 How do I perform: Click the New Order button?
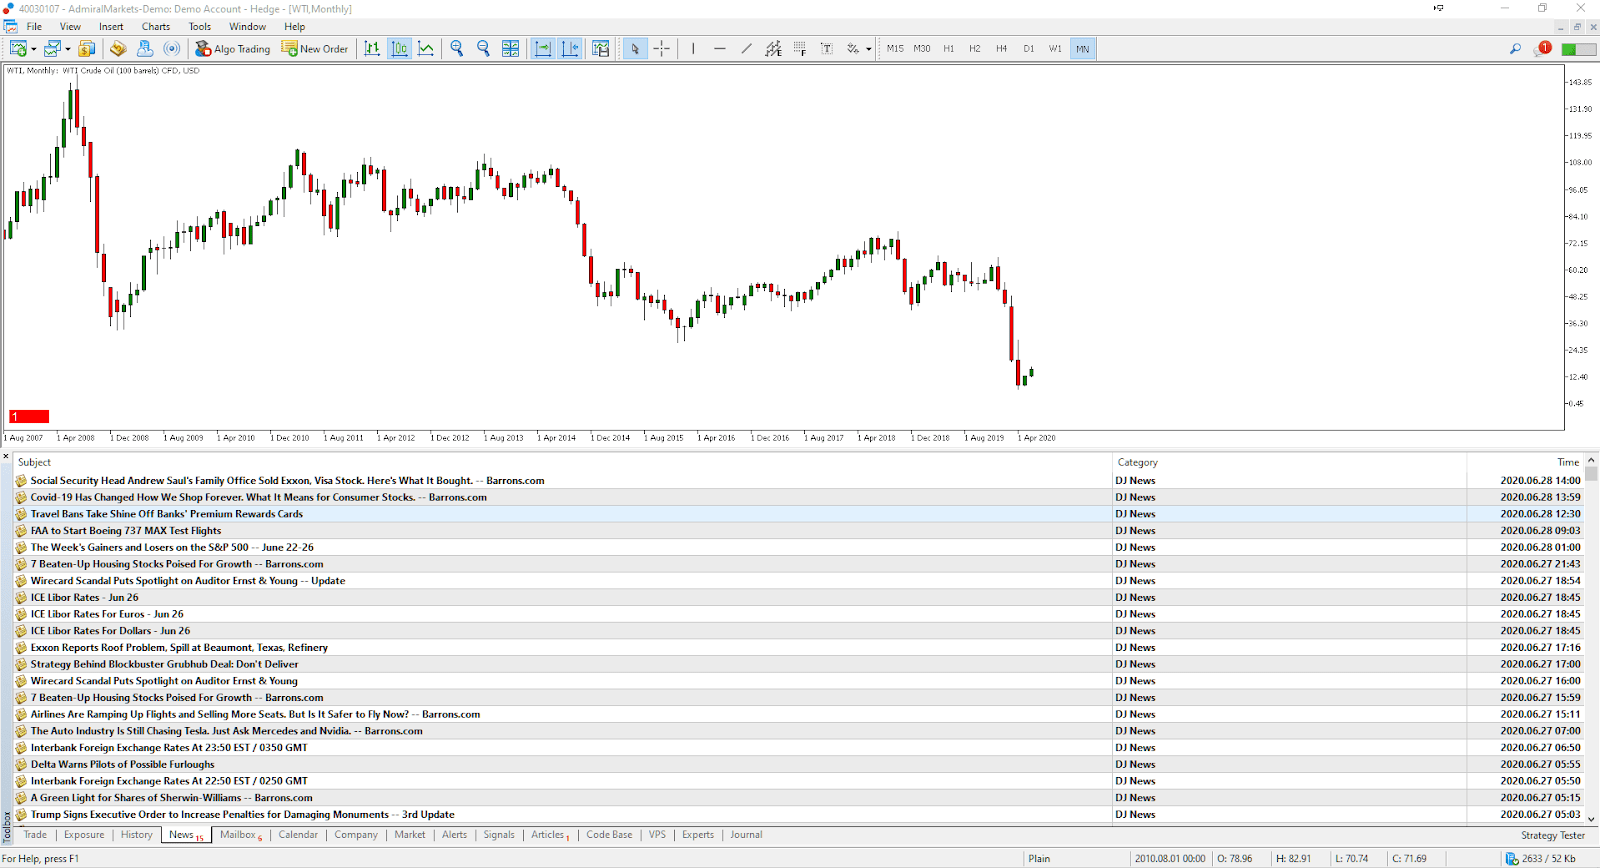[x=315, y=48]
